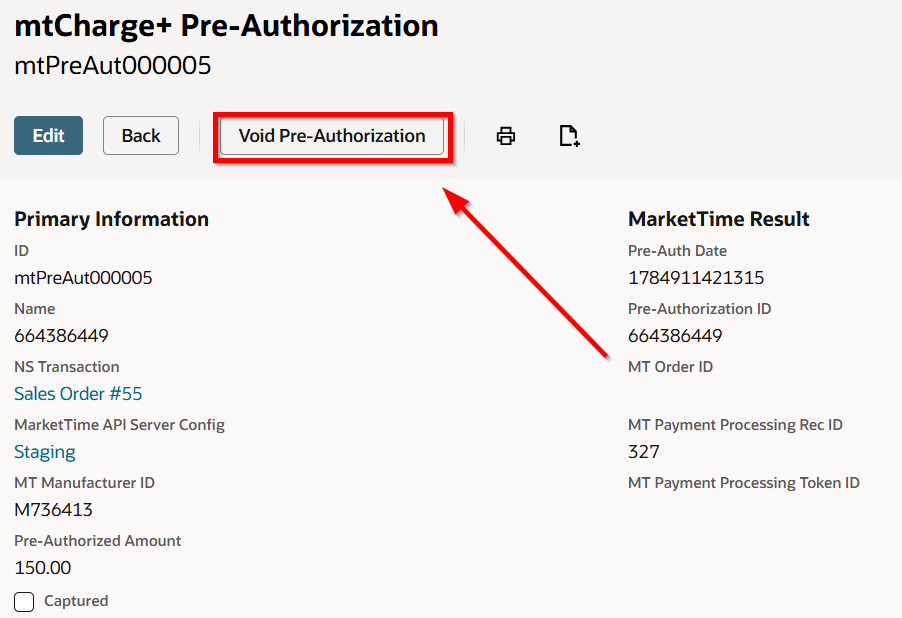
Task: Click the Pre-Authorized Amount value 150.00
Action: tap(43, 568)
